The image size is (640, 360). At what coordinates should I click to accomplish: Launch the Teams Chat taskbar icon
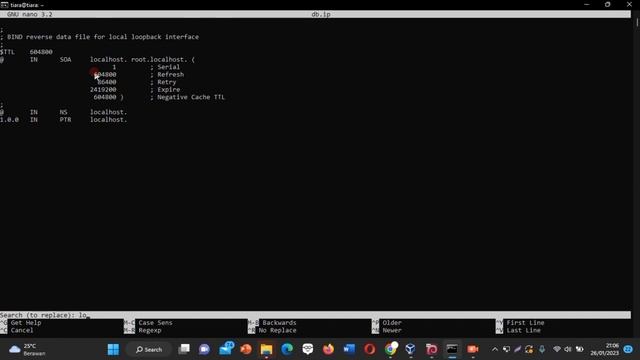[x=204, y=349]
